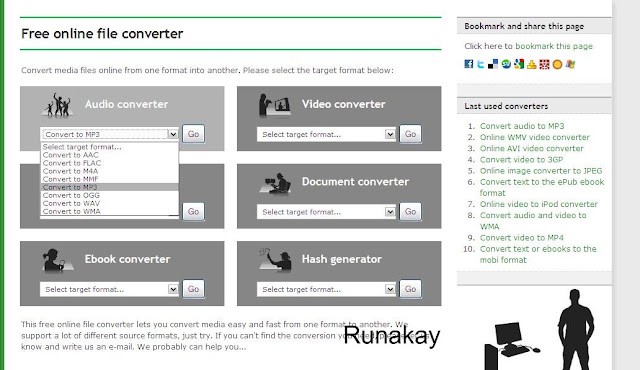Choose 'Select target format...' in audio list
640x370 pixels.
click(109, 147)
